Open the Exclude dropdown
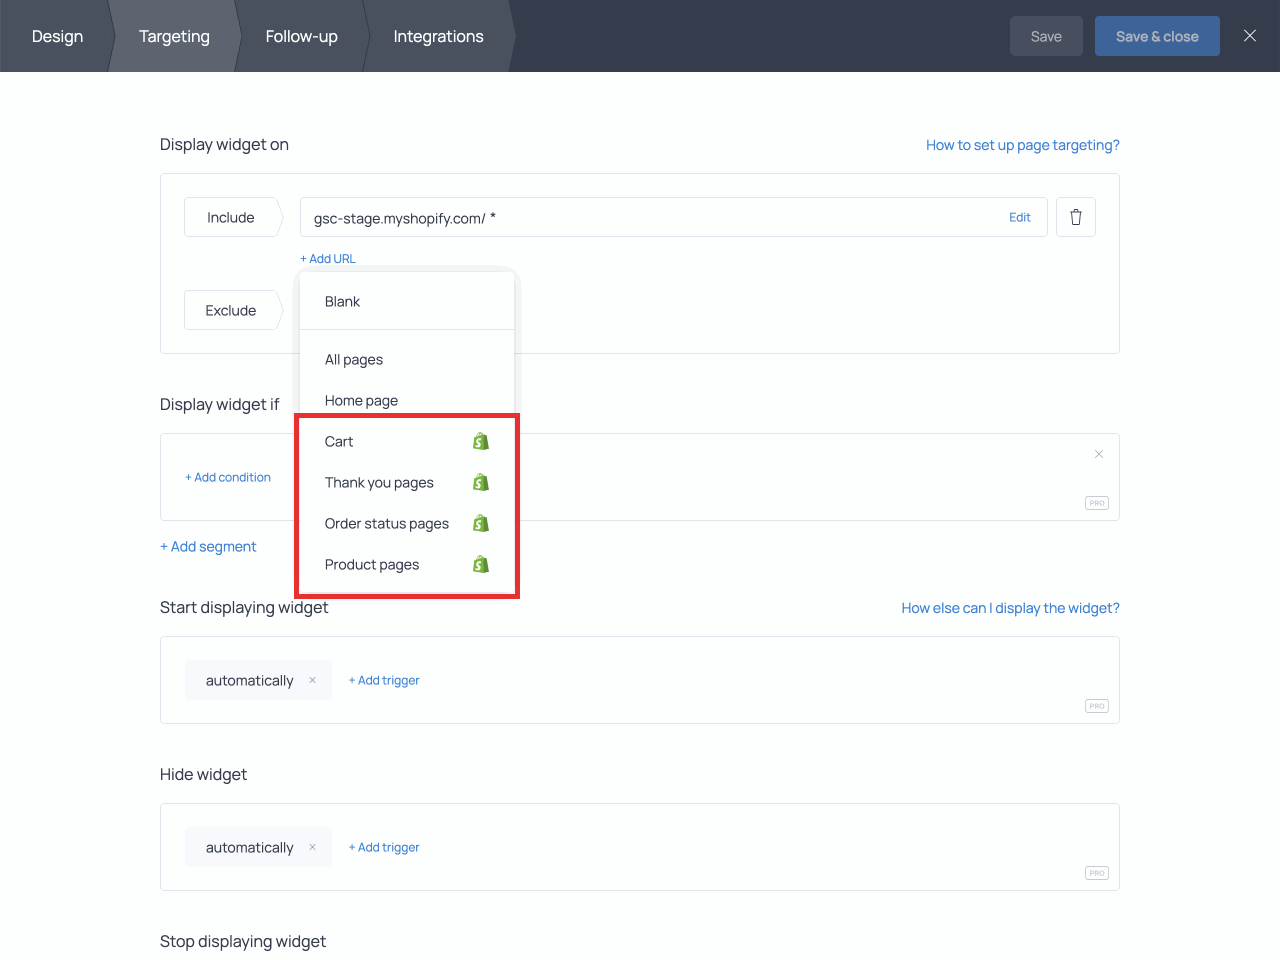 point(230,310)
